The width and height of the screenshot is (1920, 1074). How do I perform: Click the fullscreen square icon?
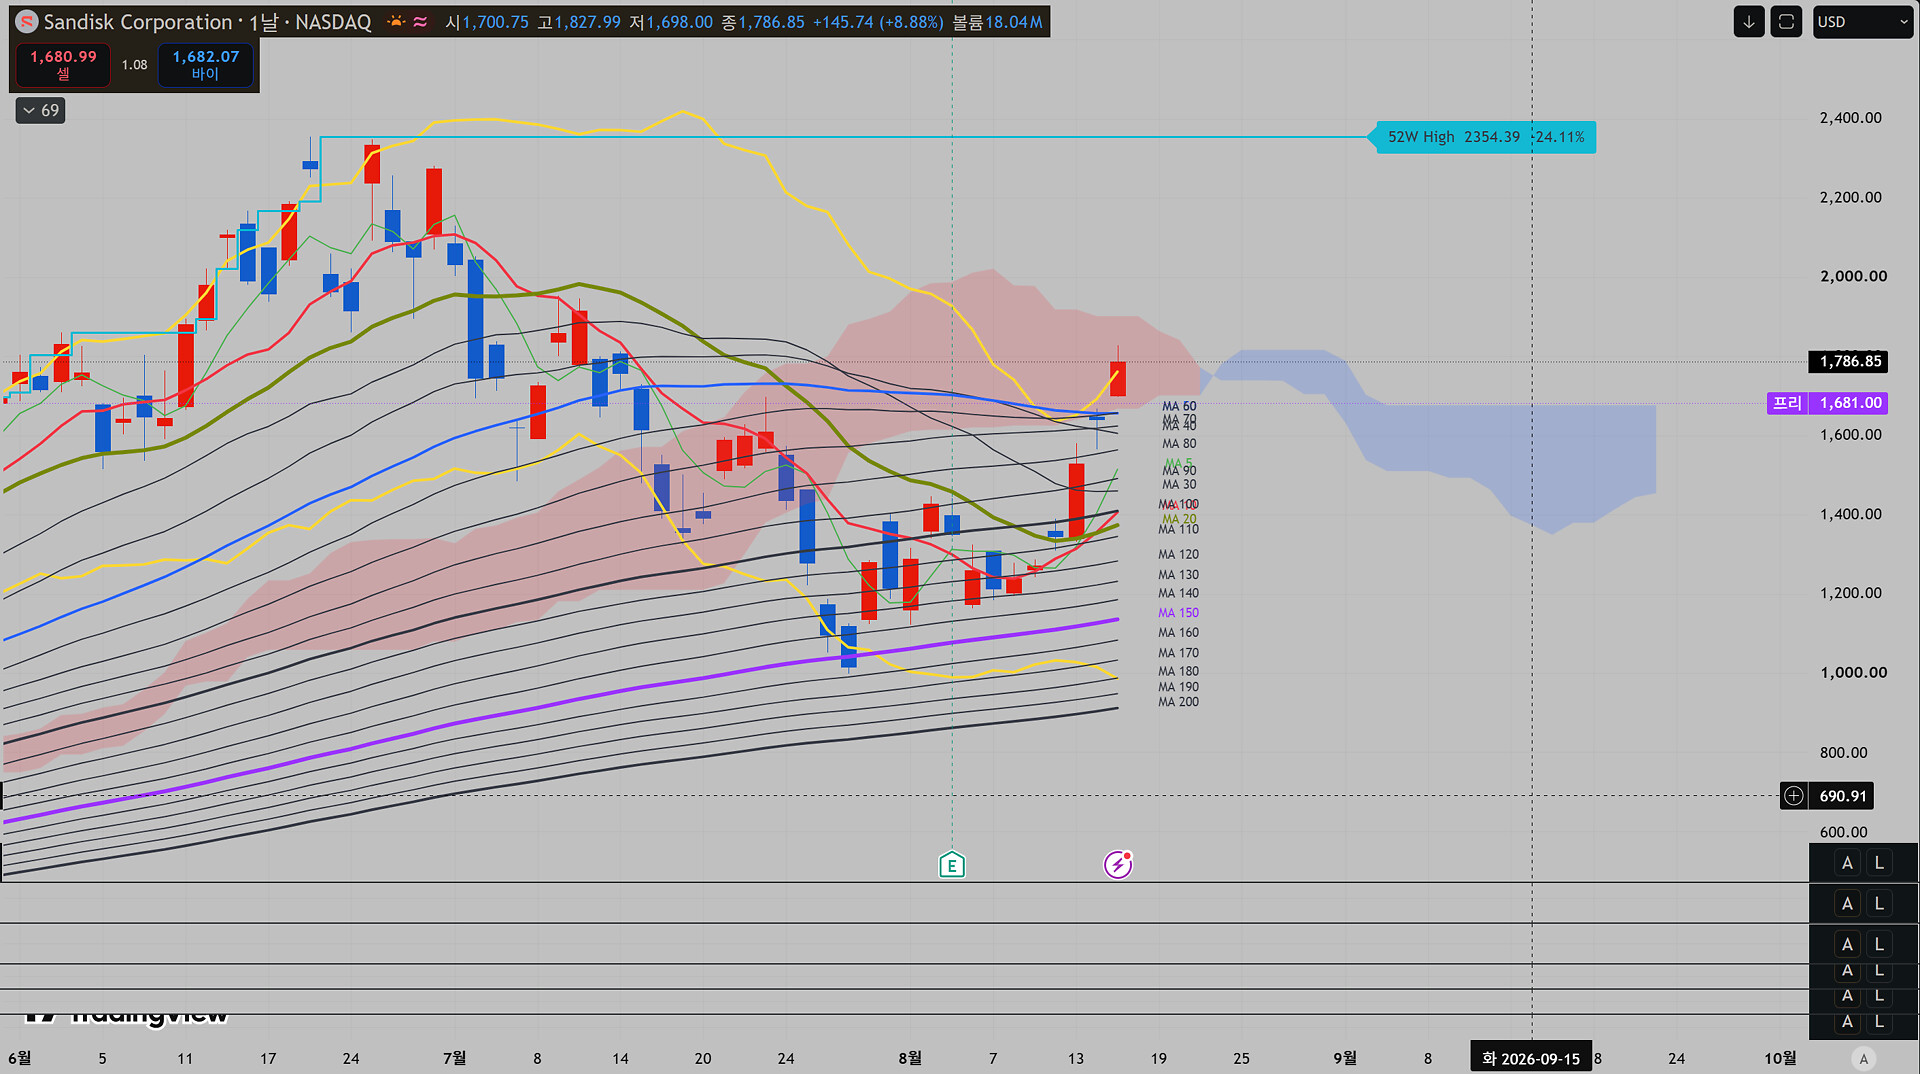pyautogui.click(x=1786, y=22)
